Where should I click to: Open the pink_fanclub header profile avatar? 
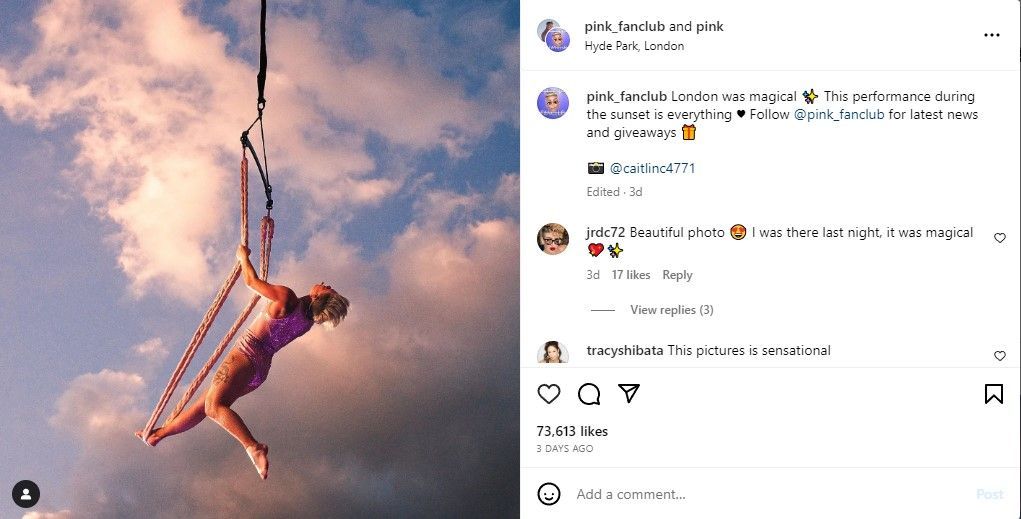[553, 35]
